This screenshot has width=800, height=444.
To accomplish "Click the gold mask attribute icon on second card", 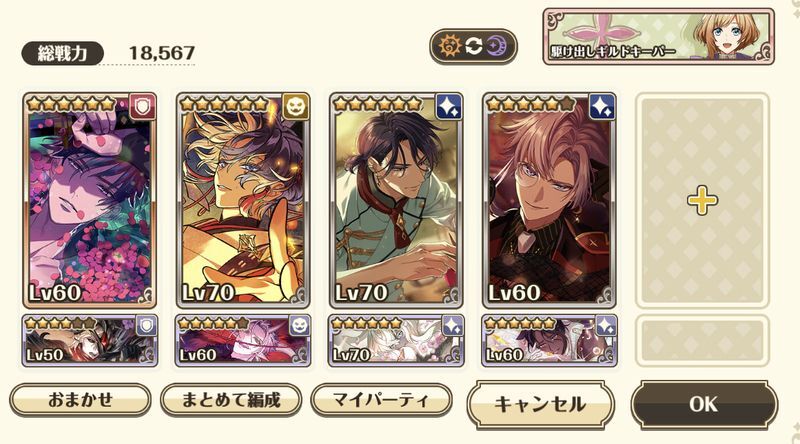I will 296,106.
